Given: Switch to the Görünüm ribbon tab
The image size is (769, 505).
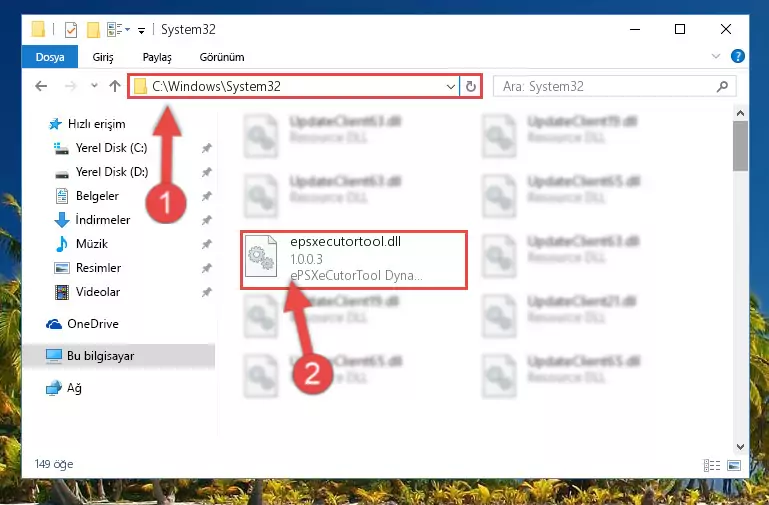Looking at the screenshot, I should (x=222, y=57).
